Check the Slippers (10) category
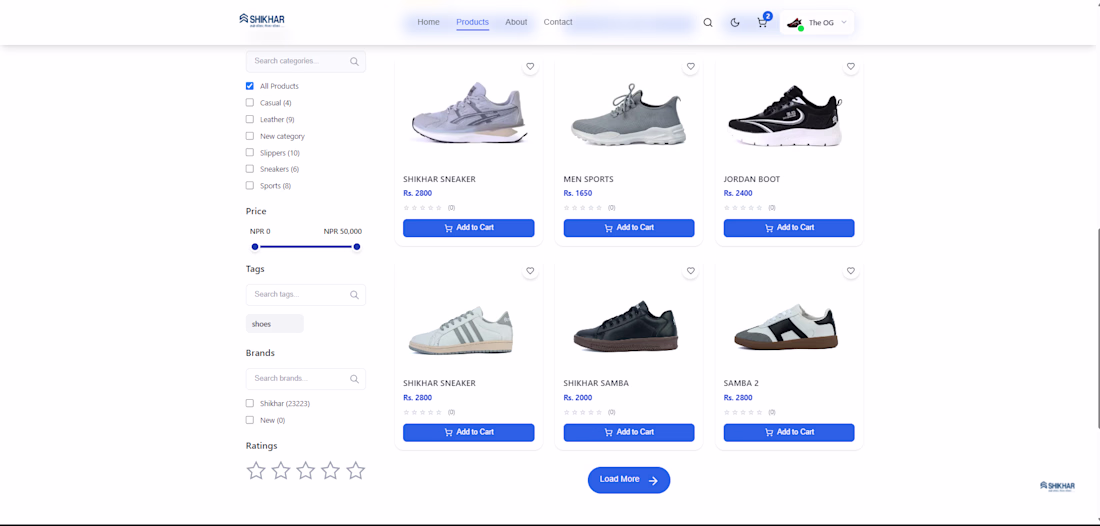Viewport: 1100px width, 526px height. tap(250, 152)
